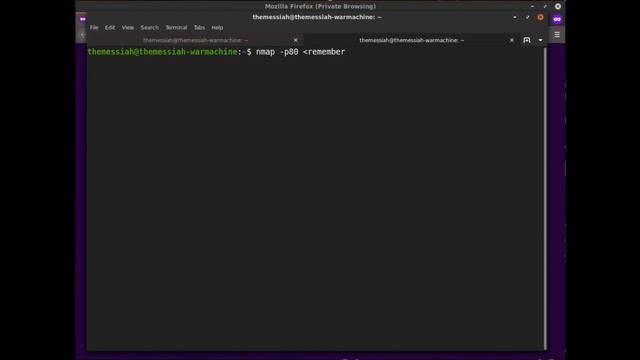The width and height of the screenshot is (640, 360).
Task: Maximize the terminal window
Action: pos(527,17)
